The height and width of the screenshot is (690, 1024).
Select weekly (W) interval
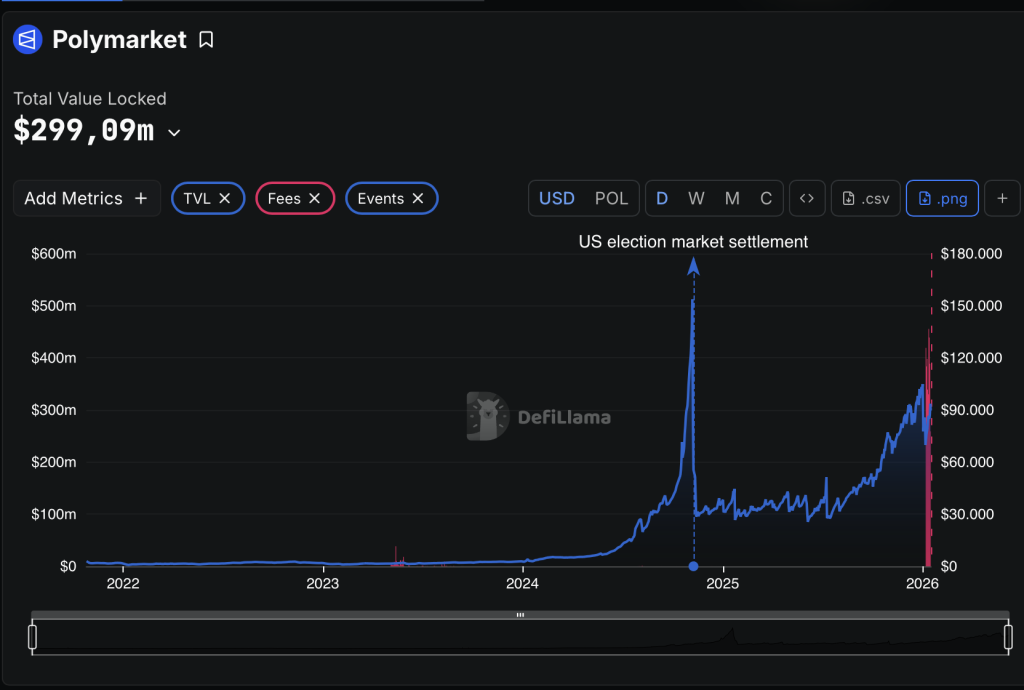coord(696,198)
